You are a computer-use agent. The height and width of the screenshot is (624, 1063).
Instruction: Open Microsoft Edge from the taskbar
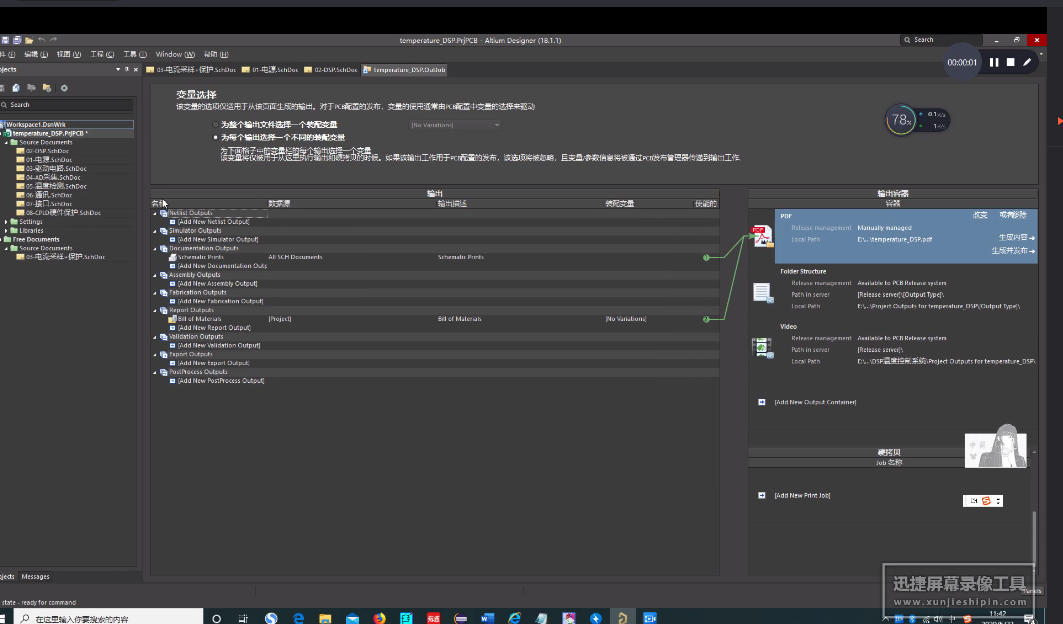pyautogui.click(x=298, y=618)
